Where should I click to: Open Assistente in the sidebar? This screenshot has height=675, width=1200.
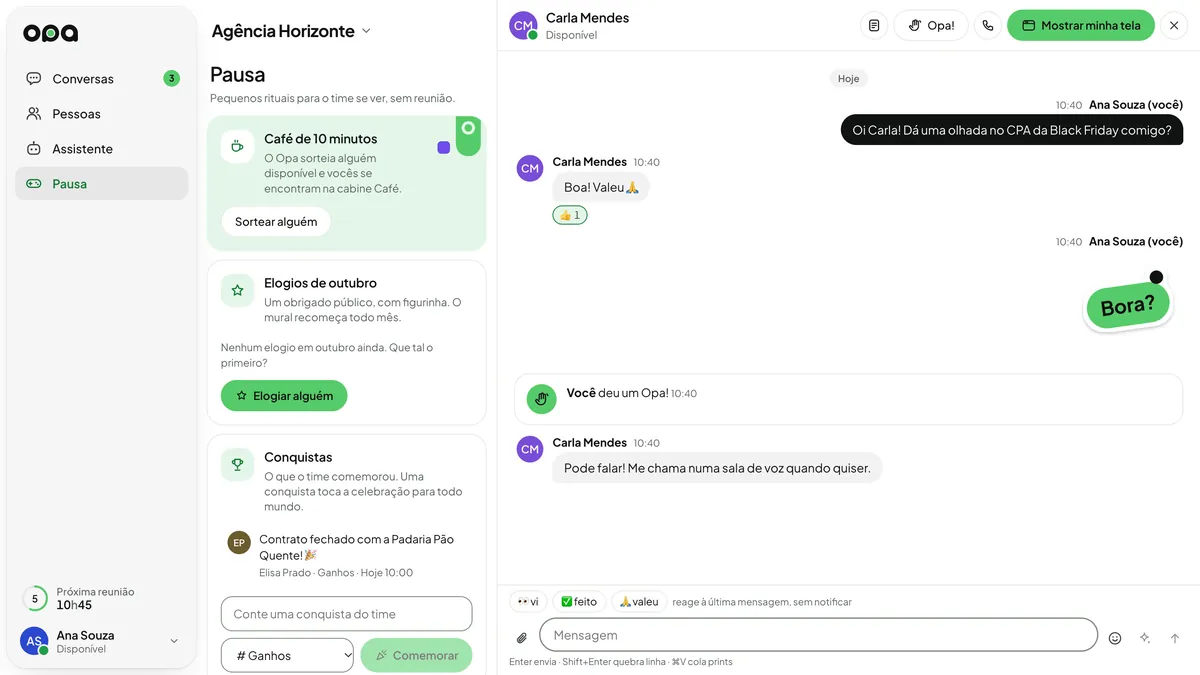tap(101, 149)
